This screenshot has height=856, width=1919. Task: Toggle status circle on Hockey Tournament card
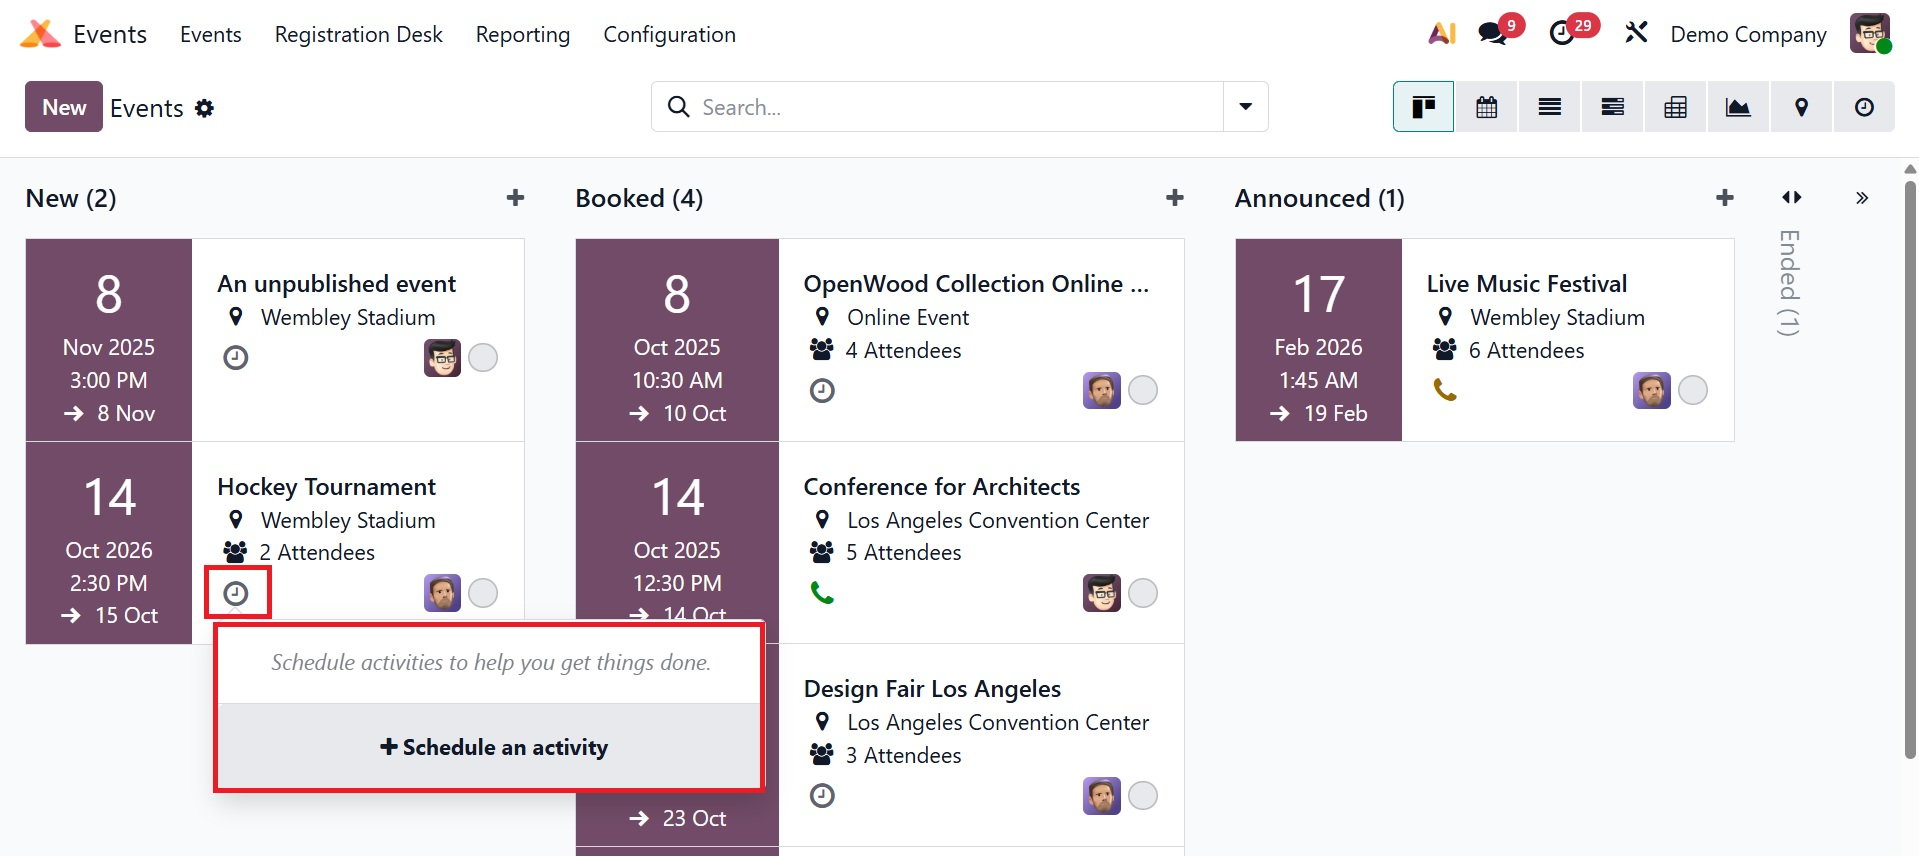point(483,593)
